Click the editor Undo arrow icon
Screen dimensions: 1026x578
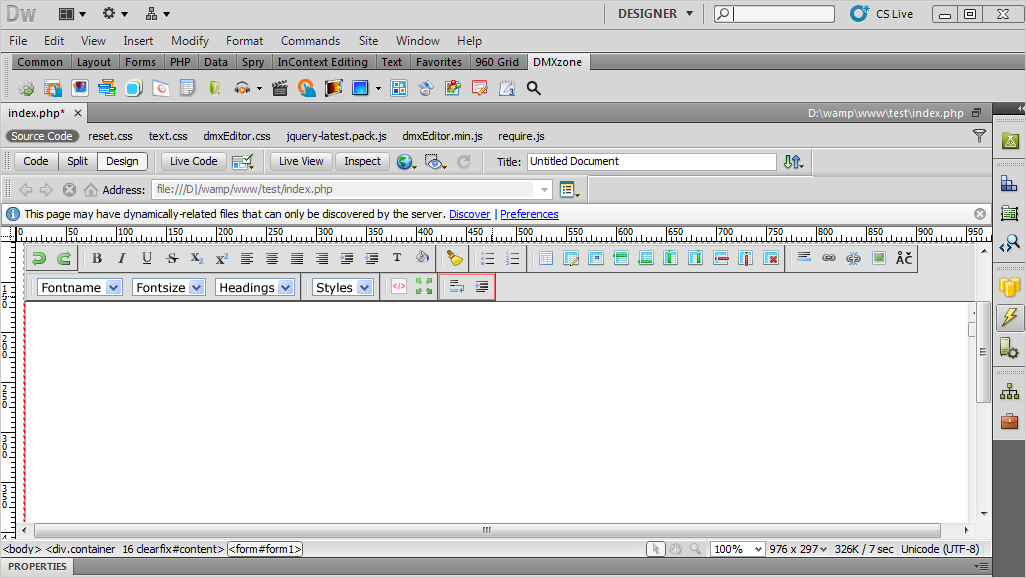[x=39, y=259]
